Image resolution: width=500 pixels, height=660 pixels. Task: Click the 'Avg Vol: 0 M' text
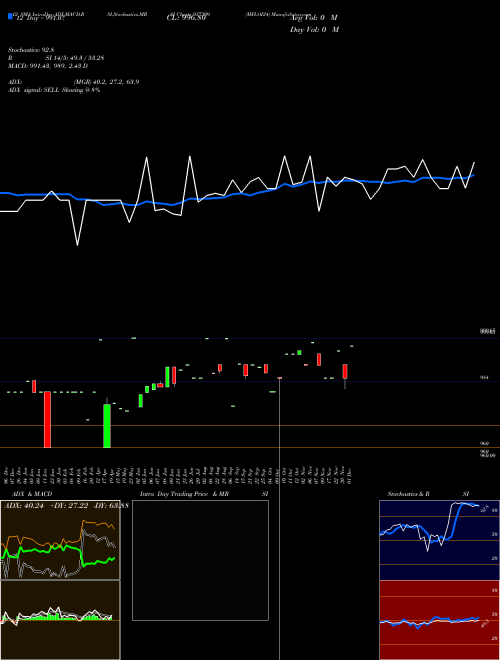pos(314,18)
